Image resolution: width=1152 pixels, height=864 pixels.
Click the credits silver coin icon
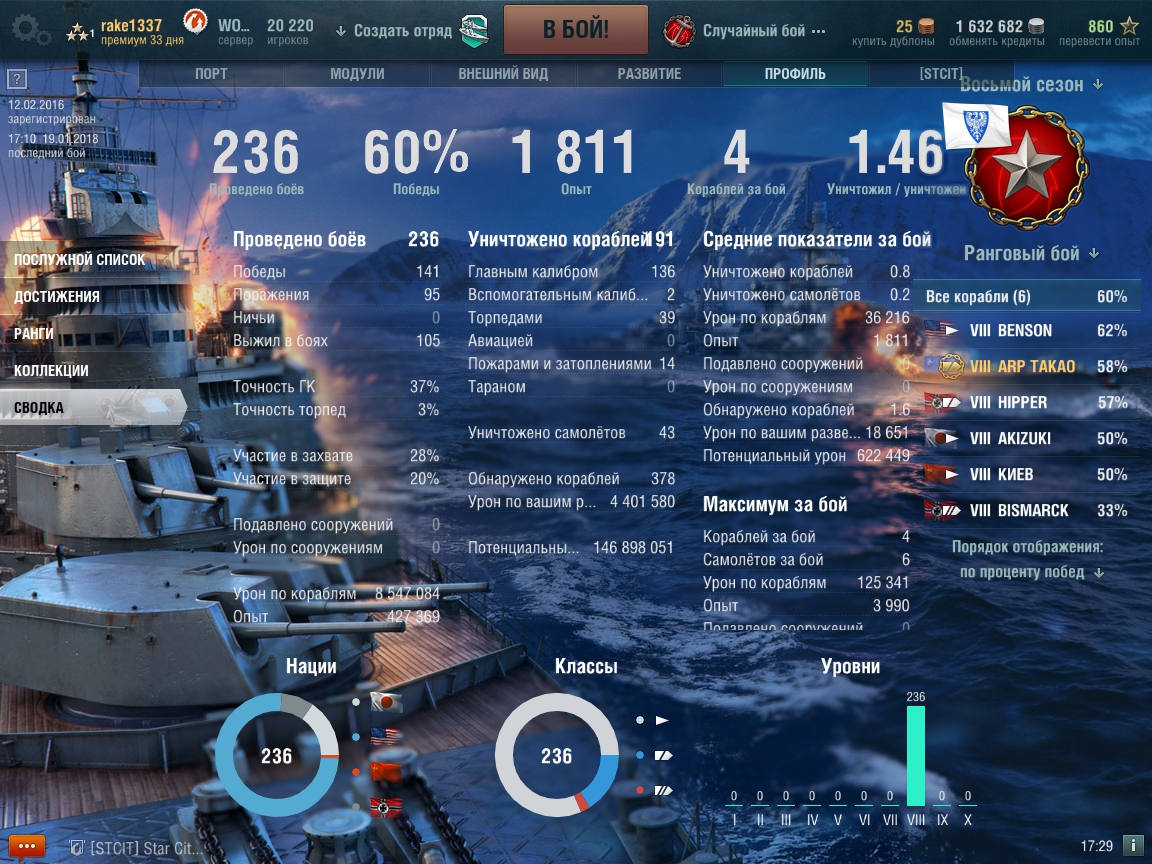point(1036,26)
